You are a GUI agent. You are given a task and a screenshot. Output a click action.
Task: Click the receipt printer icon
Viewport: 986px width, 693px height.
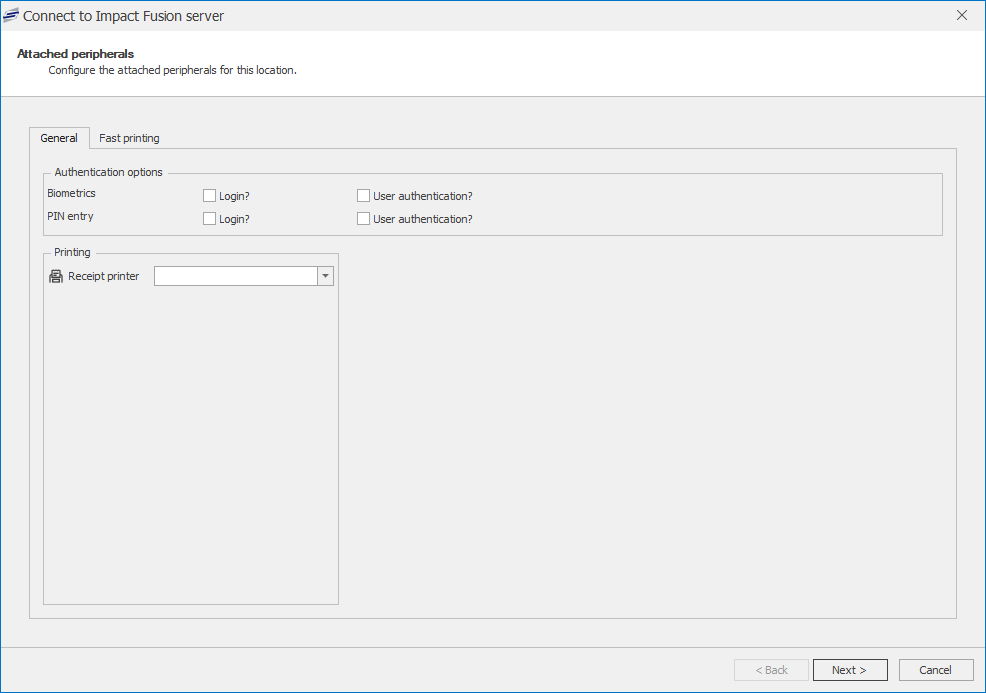pos(56,276)
